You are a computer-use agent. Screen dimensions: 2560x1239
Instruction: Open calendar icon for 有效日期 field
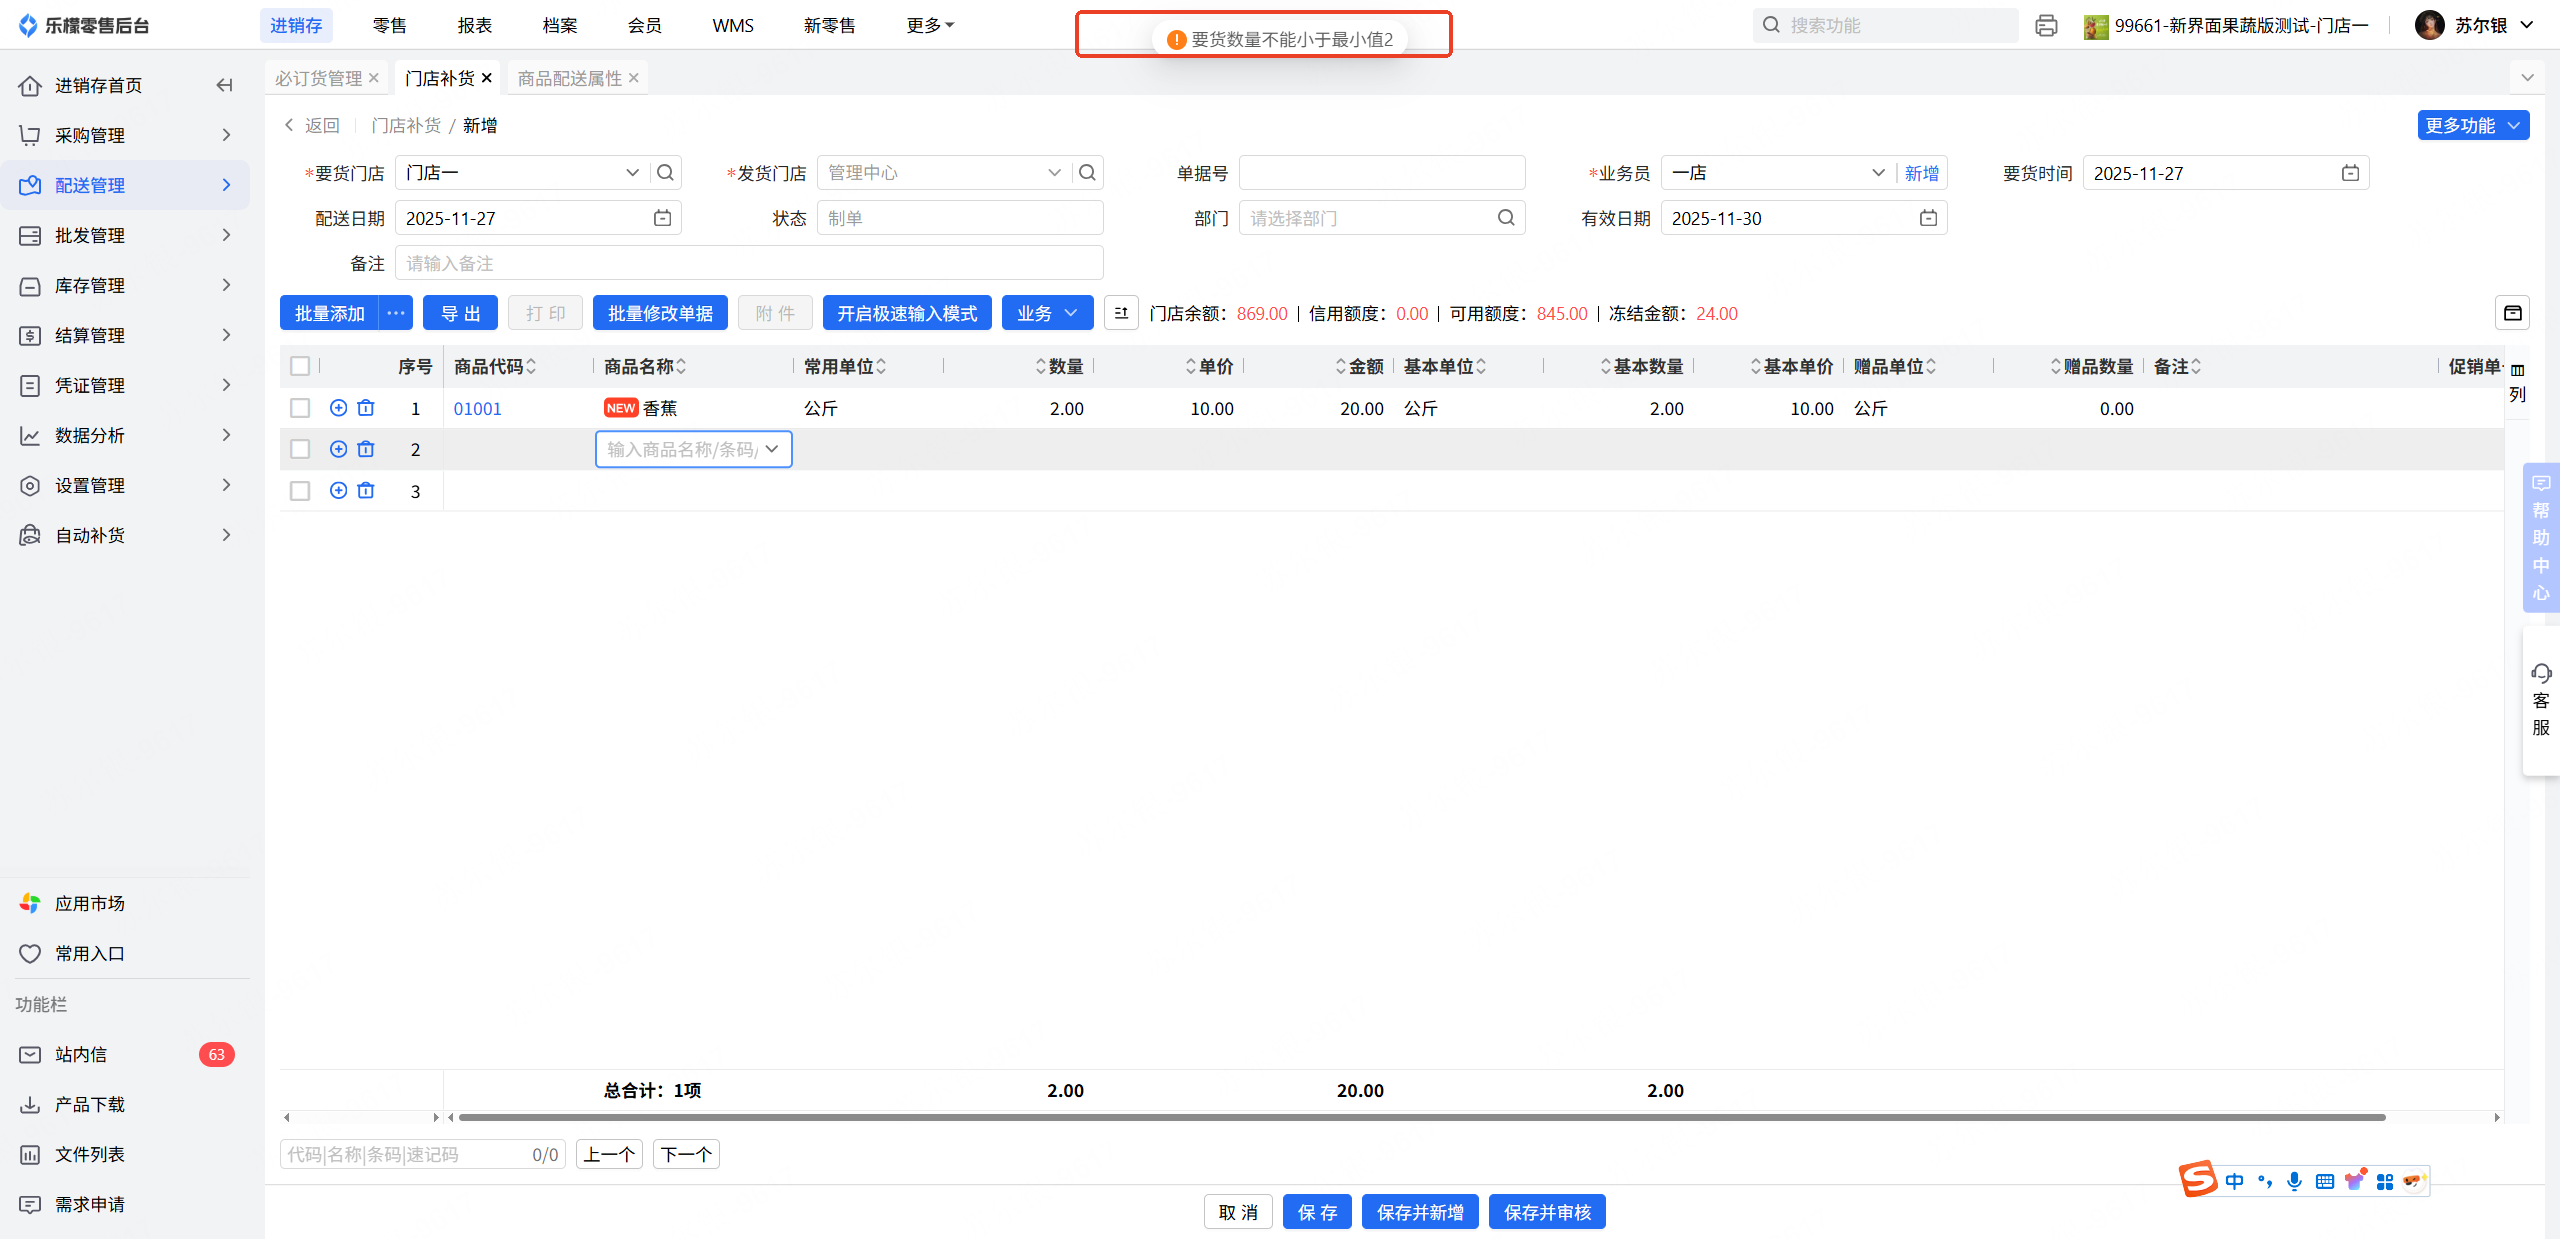(1928, 218)
